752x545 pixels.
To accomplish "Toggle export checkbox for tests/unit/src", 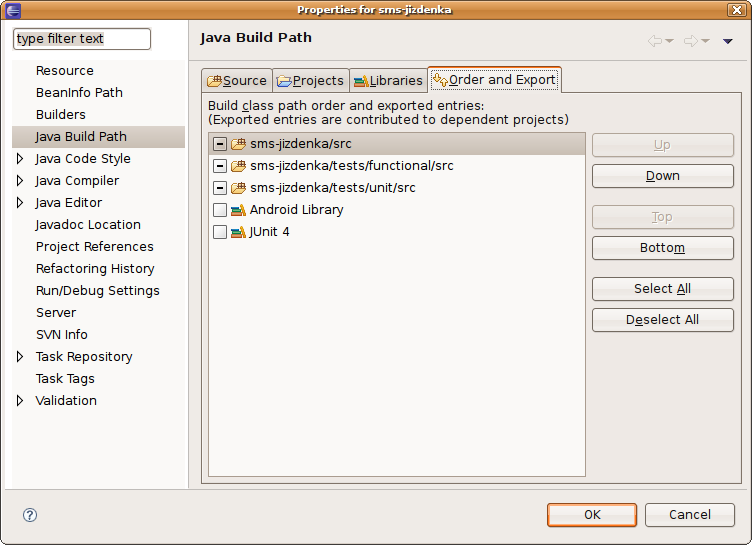I will click(220, 188).
